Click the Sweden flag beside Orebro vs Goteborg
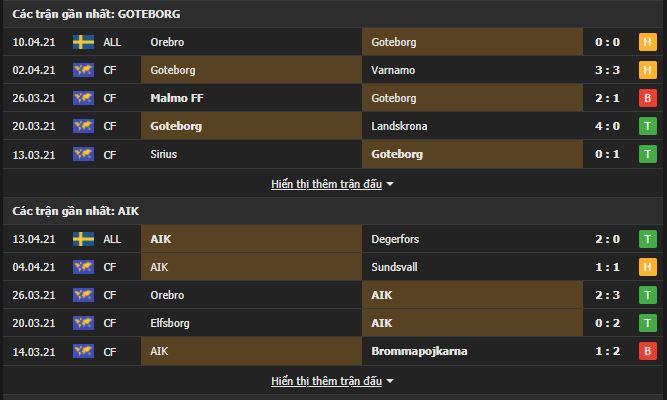Image resolution: width=667 pixels, height=400 pixels. click(83, 43)
